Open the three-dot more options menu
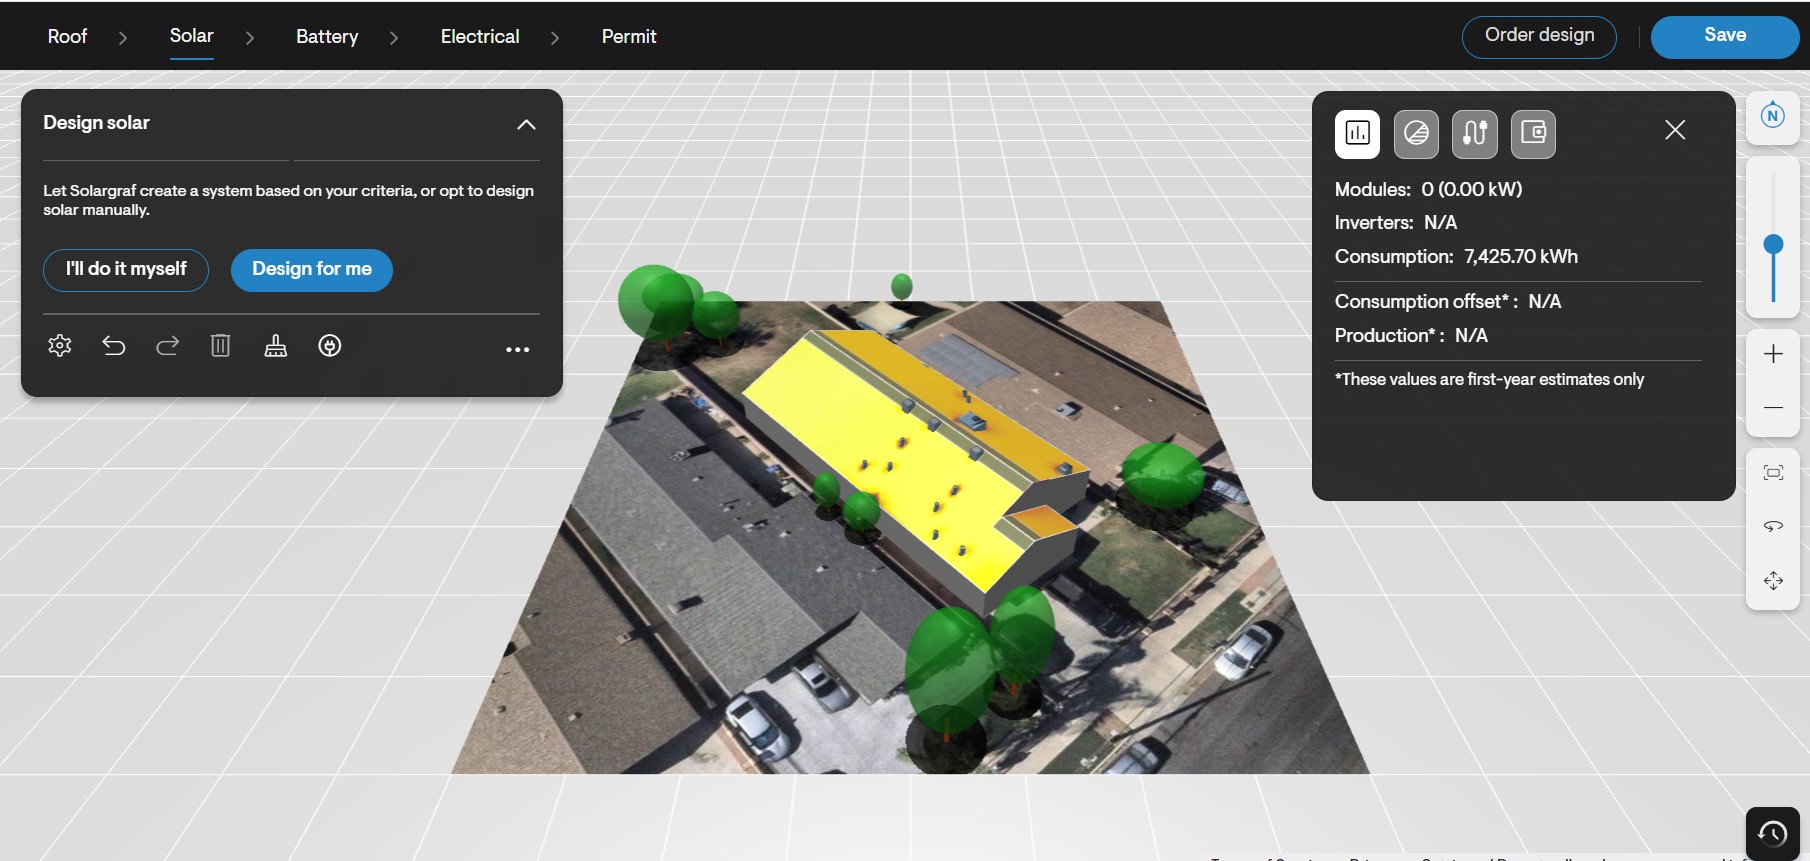 pos(518,349)
